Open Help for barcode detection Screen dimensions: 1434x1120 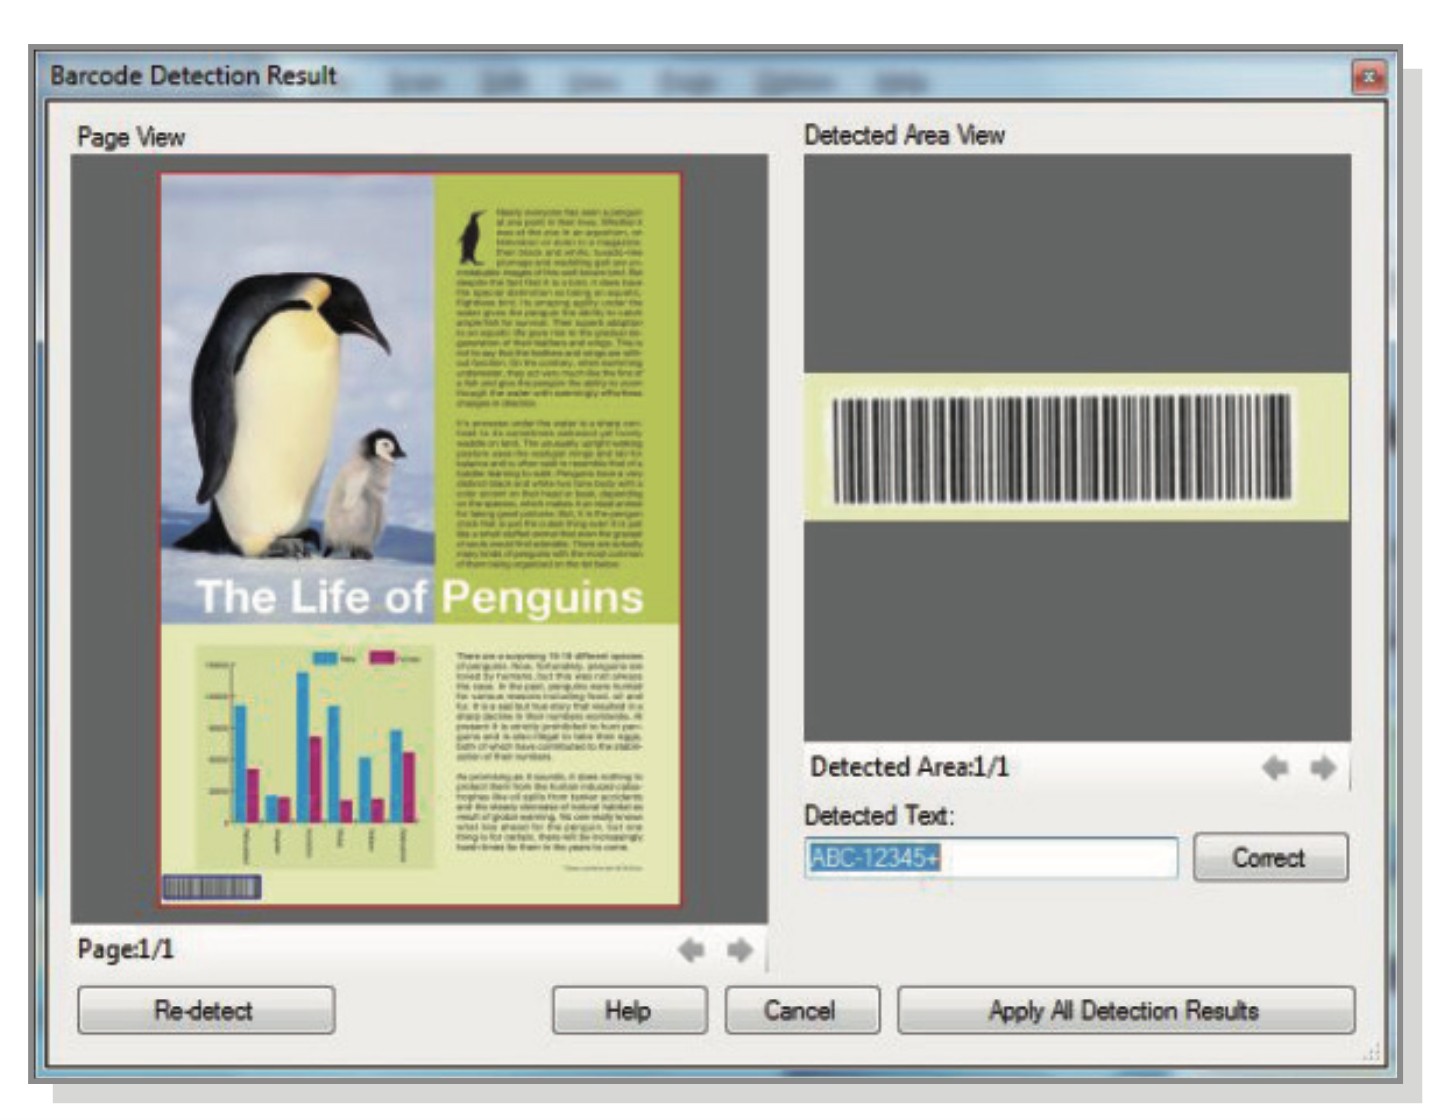click(x=629, y=1011)
